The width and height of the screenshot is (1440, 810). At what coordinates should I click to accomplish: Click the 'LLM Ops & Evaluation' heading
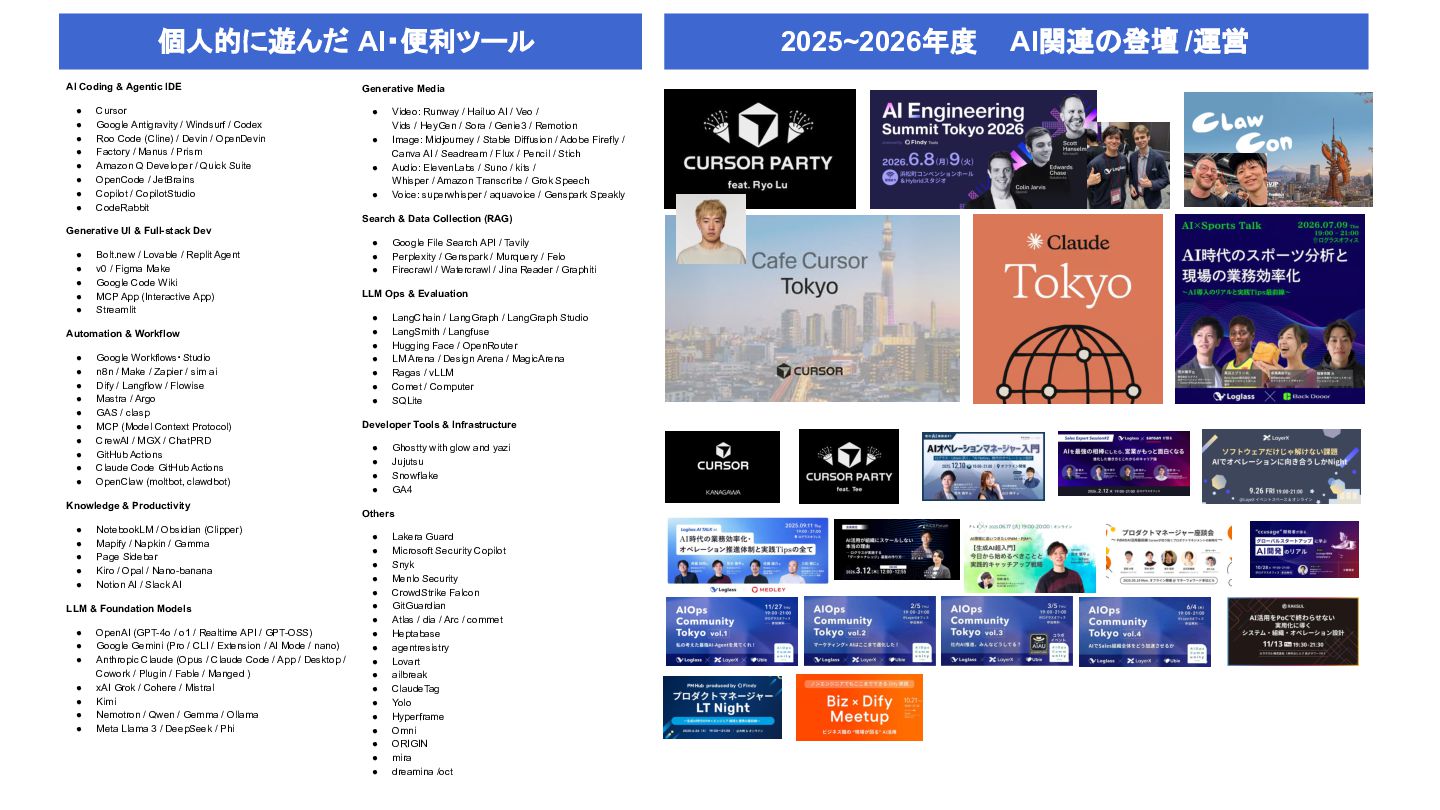pos(415,294)
